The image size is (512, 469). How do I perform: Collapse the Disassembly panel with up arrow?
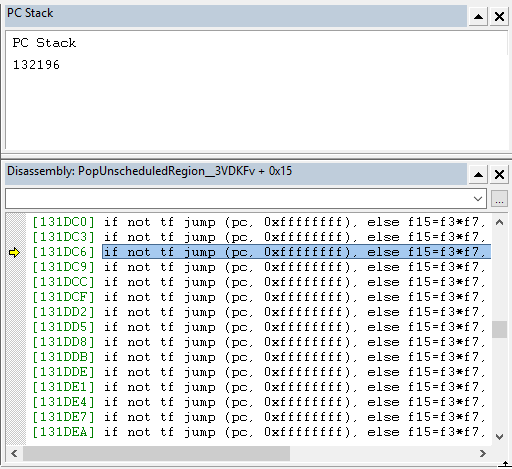coord(478,174)
